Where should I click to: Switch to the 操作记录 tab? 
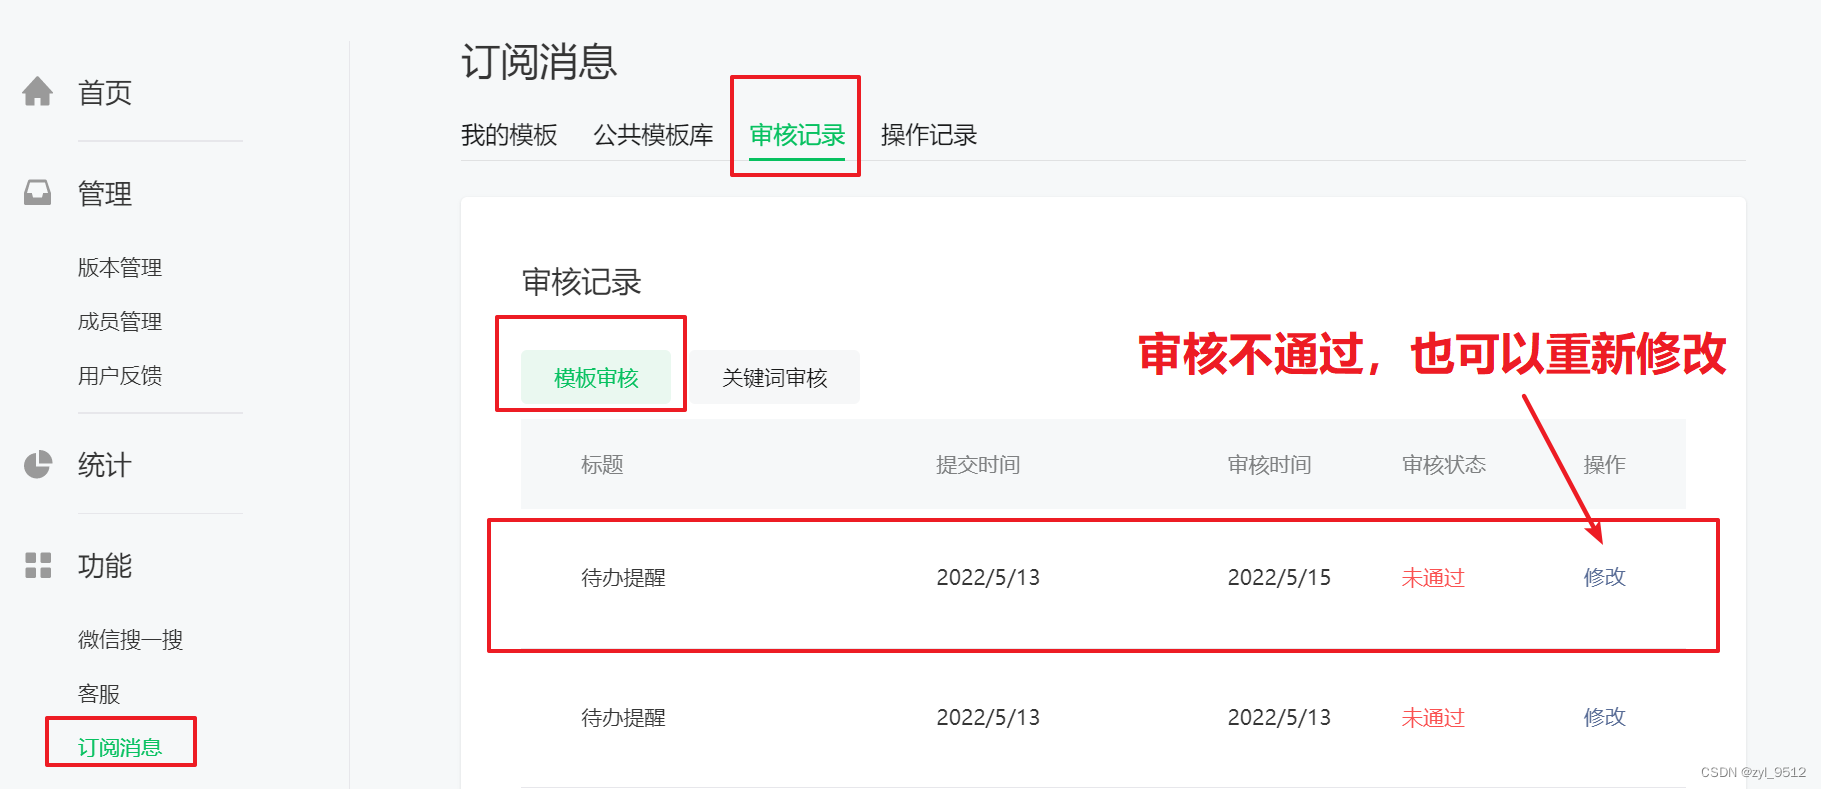929,135
